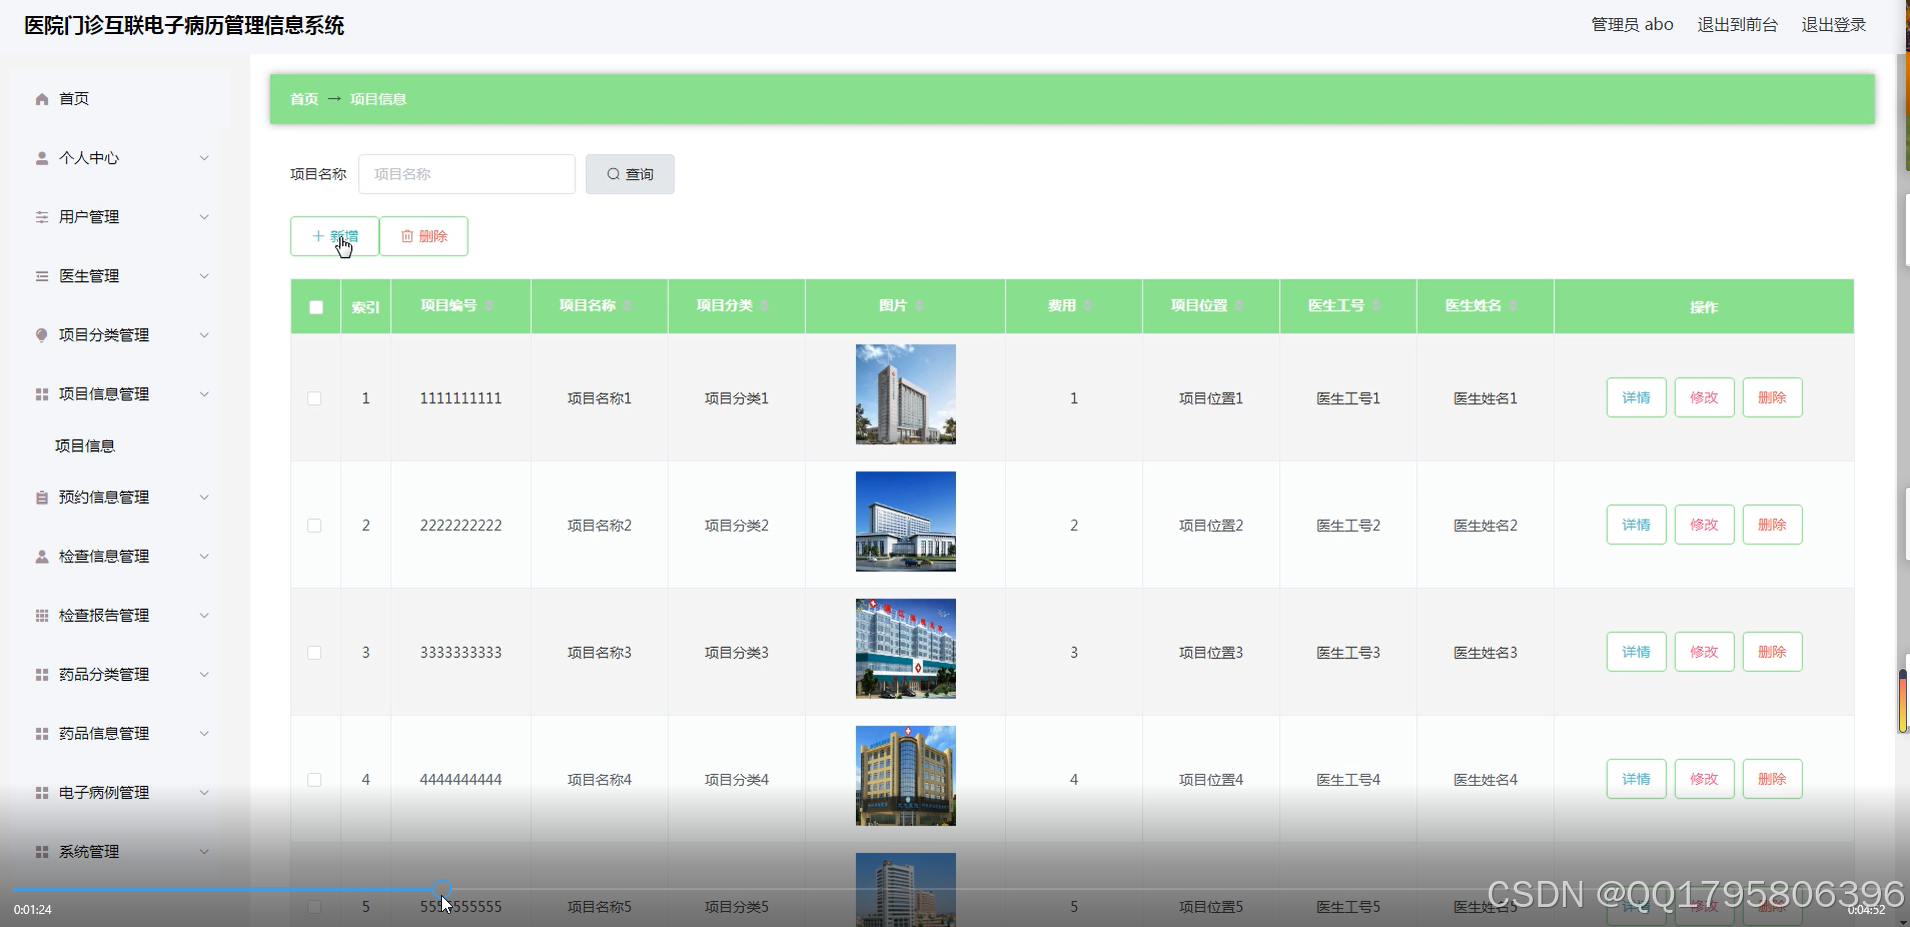Viewport: 1910px width, 927px height.
Task: Sort by 医生工号 column arrows
Action: 1376,306
